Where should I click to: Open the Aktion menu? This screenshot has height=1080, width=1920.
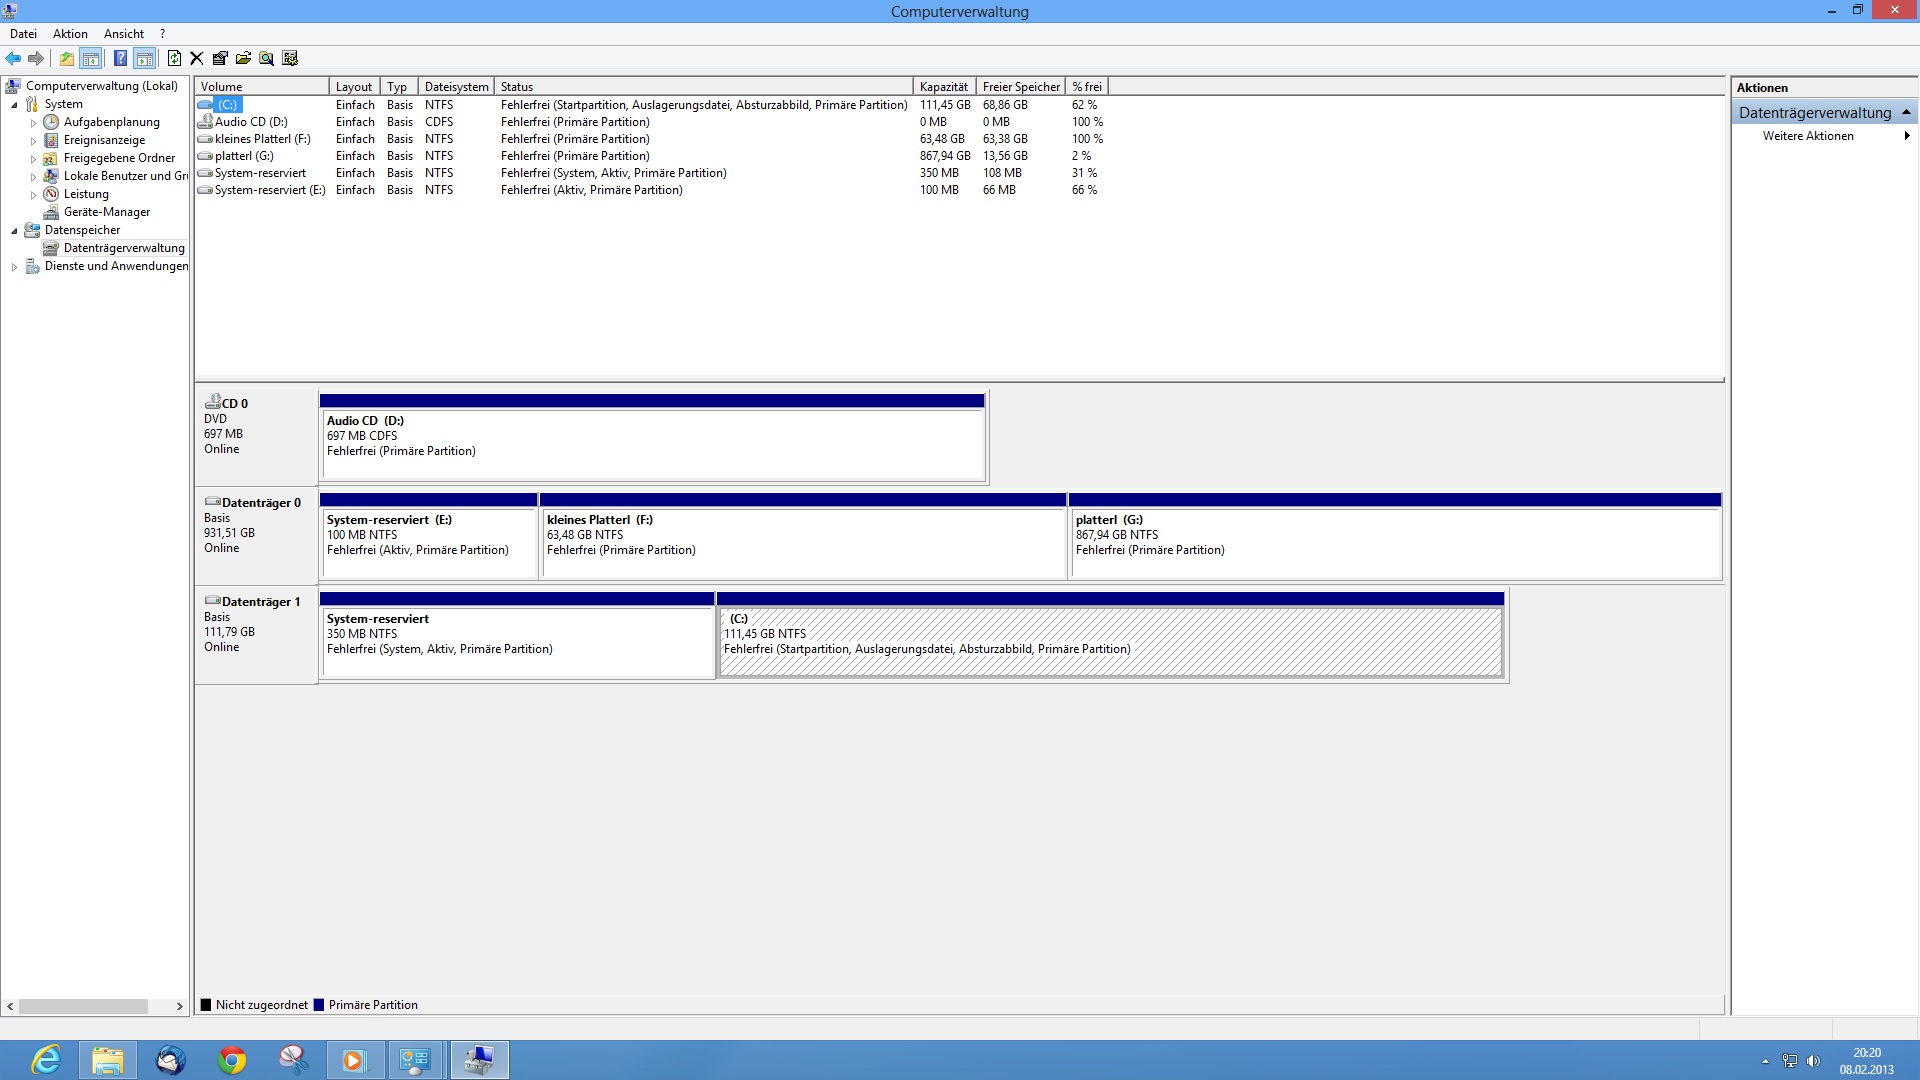70,34
